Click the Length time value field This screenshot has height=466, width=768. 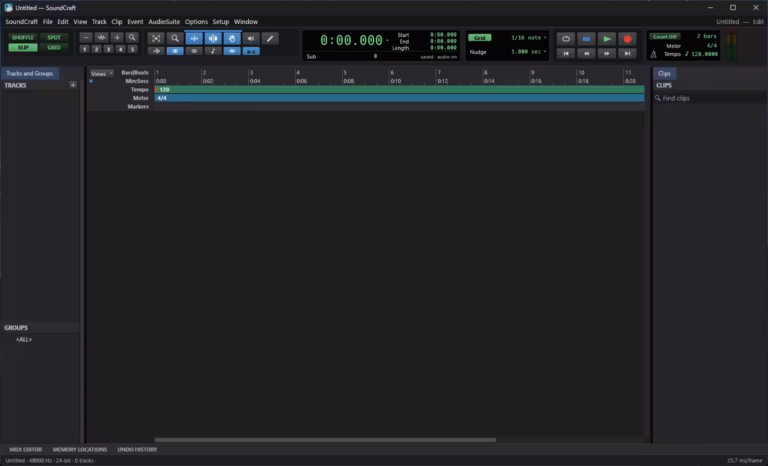443,48
